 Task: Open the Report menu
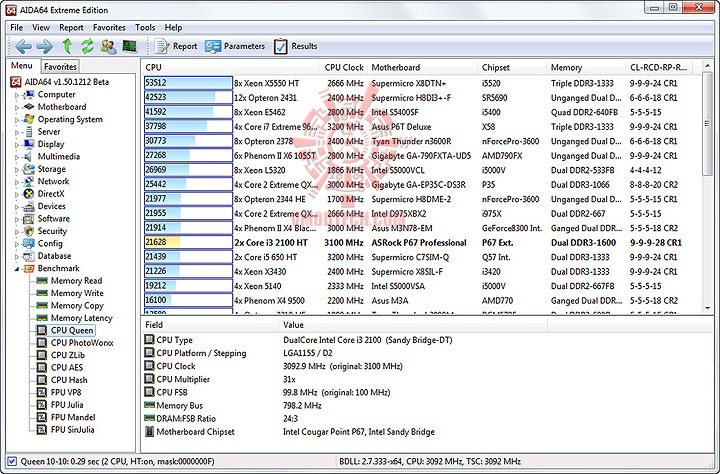(x=71, y=28)
